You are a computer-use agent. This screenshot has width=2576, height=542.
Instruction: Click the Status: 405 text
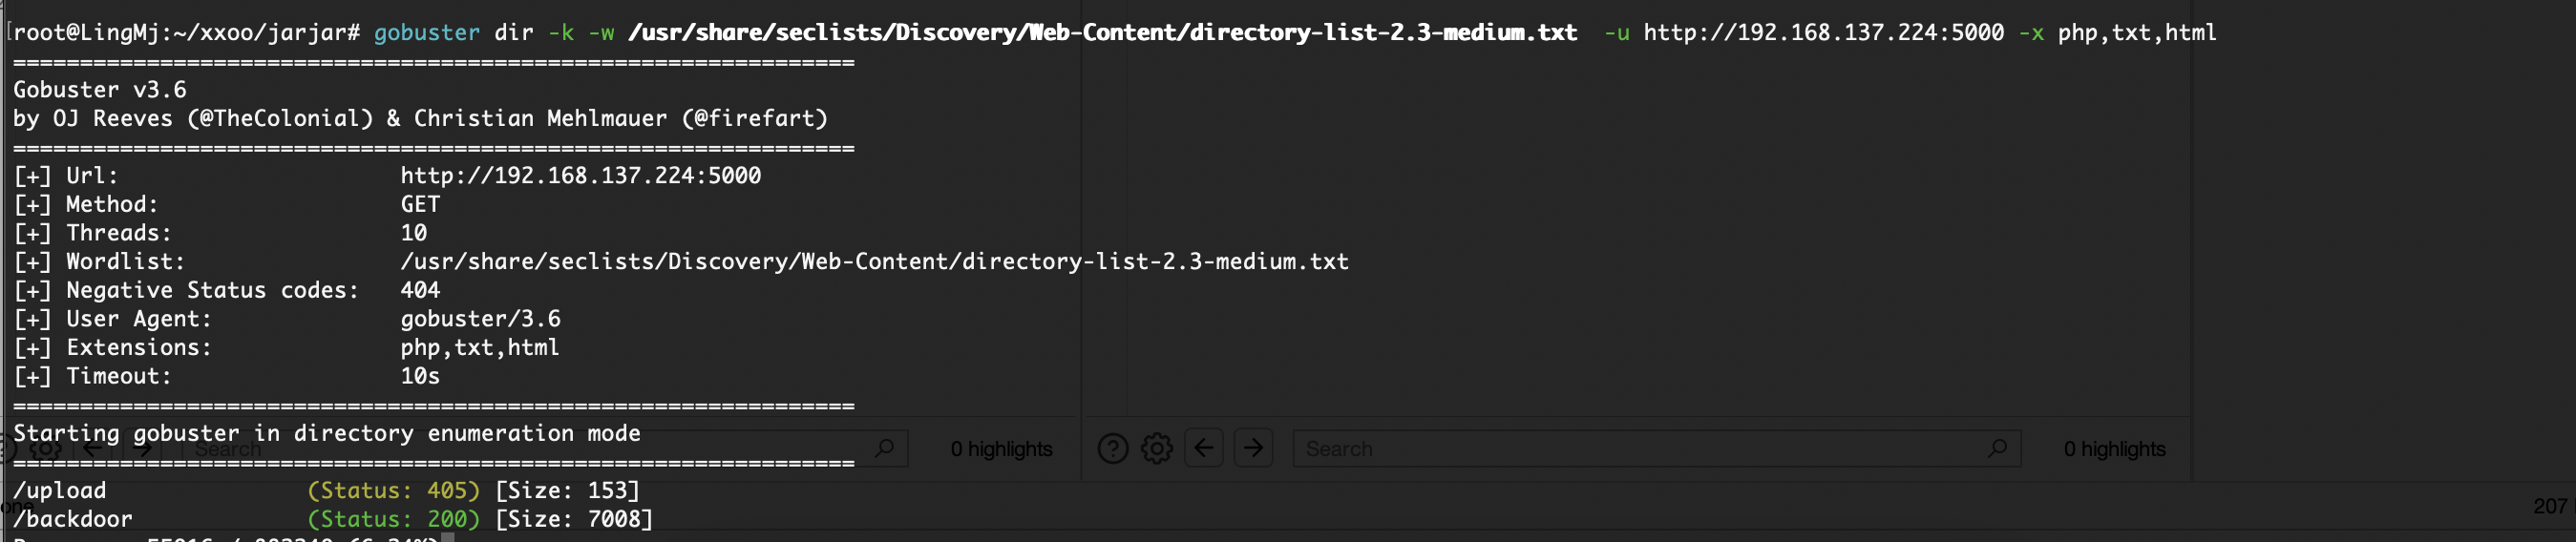393,490
